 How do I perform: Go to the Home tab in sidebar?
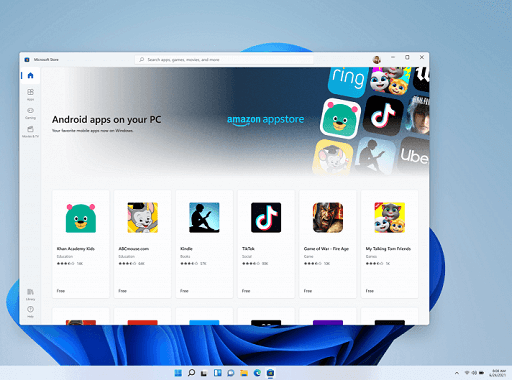(x=30, y=75)
